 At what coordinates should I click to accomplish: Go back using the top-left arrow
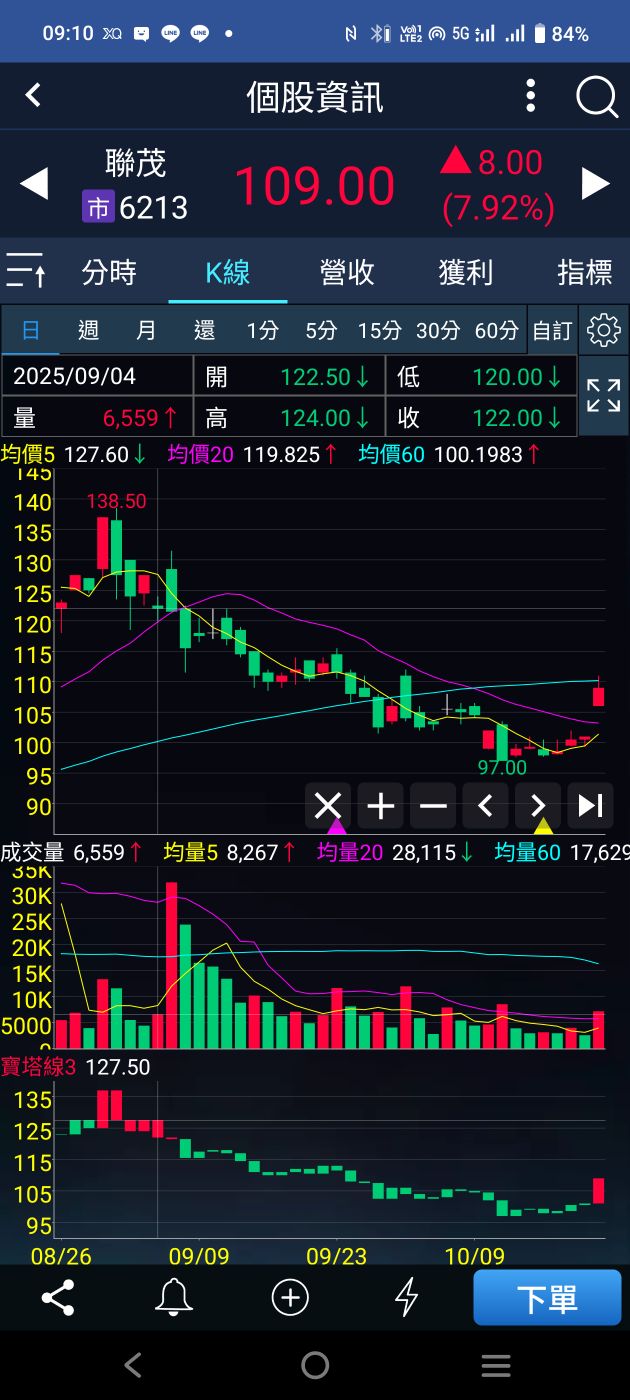point(33,95)
